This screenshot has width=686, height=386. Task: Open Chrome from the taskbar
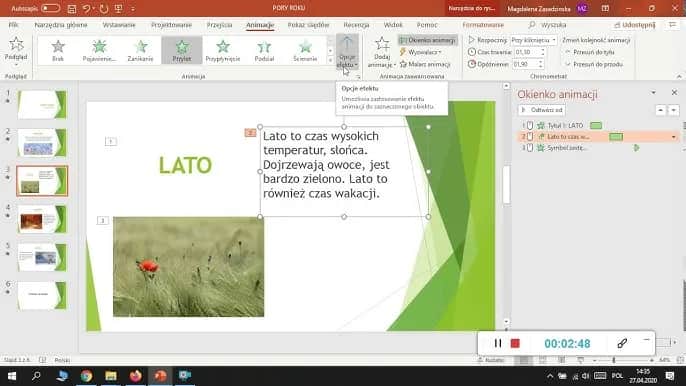tap(86, 376)
